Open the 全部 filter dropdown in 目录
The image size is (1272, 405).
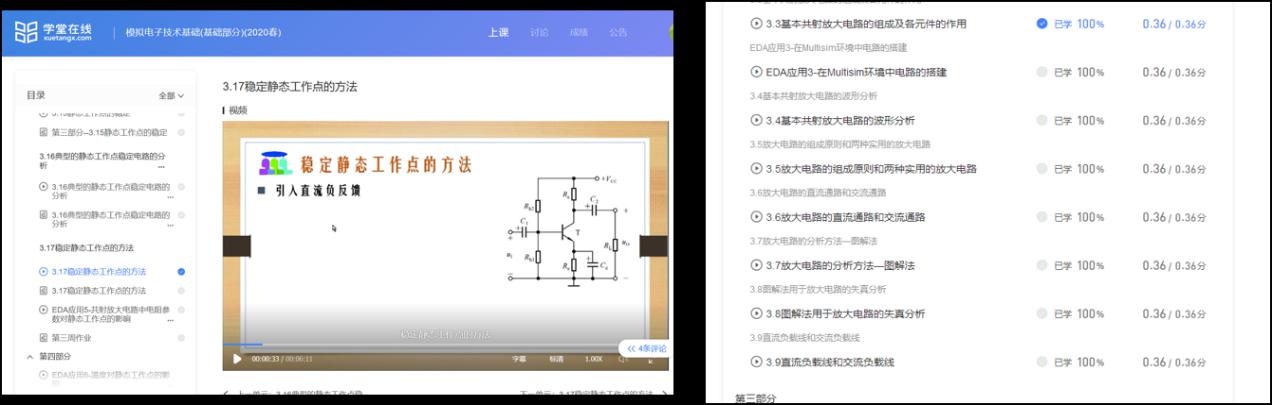(171, 96)
